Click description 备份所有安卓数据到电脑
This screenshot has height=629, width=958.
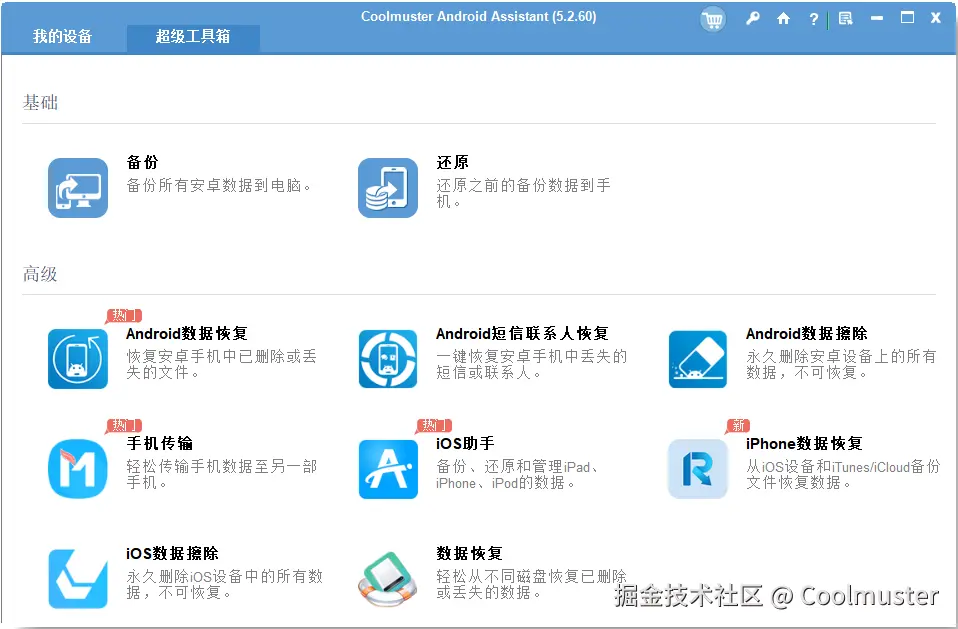[x=219, y=185]
